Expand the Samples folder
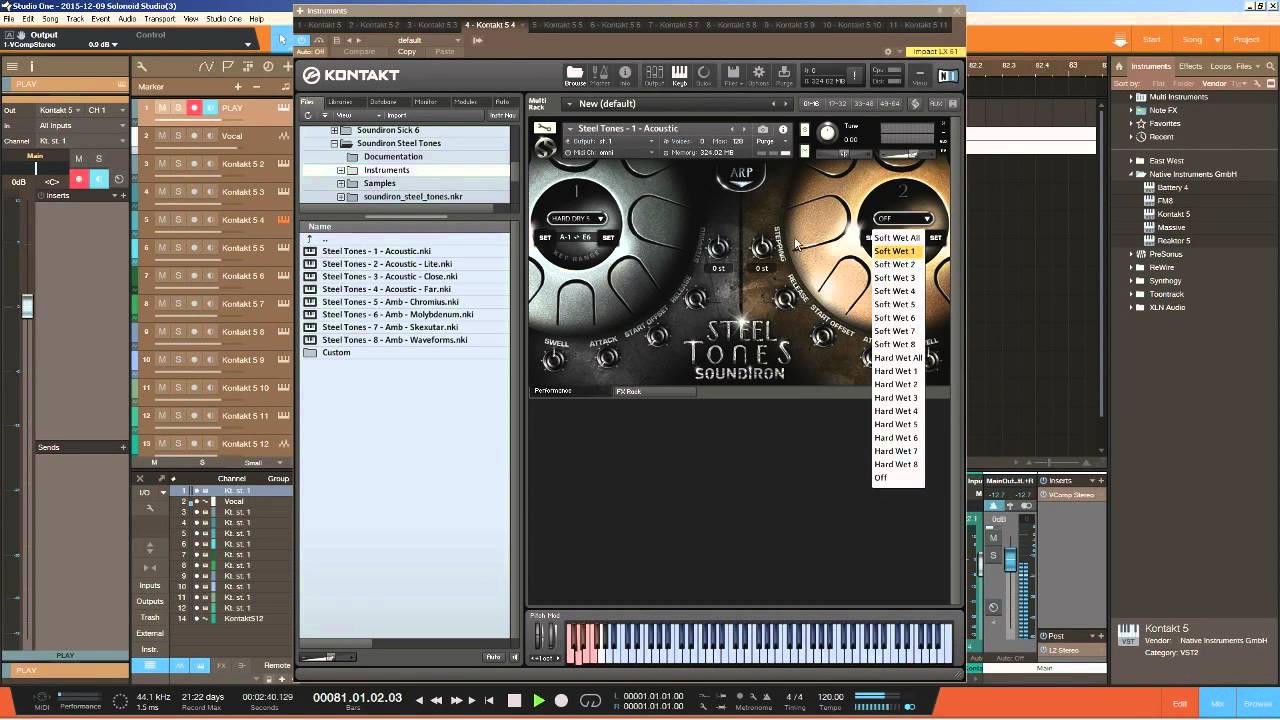The image size is (1280, 720). tap(341, 183)
